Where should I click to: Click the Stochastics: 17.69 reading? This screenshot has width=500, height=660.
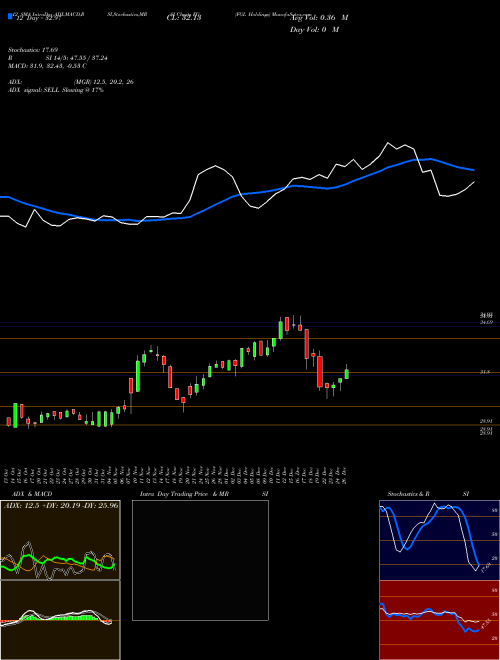pyautogui.click(x=33, y=50)
